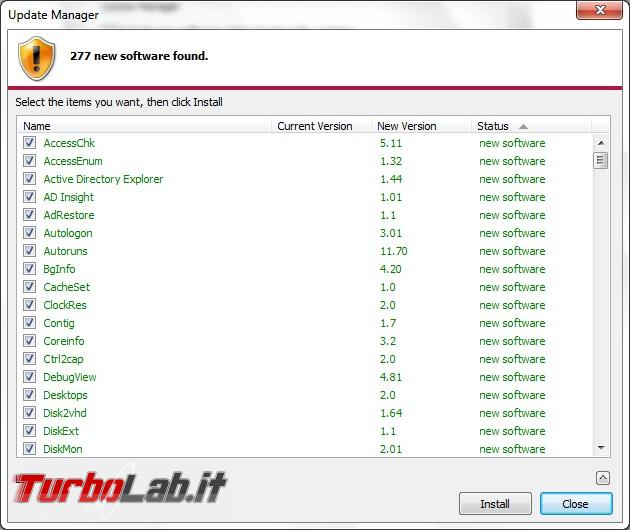Uncheck the Coreinfo checkbox
Viewport: 630px width, 530px height.
pyautogui.click(x=29, y=341)
